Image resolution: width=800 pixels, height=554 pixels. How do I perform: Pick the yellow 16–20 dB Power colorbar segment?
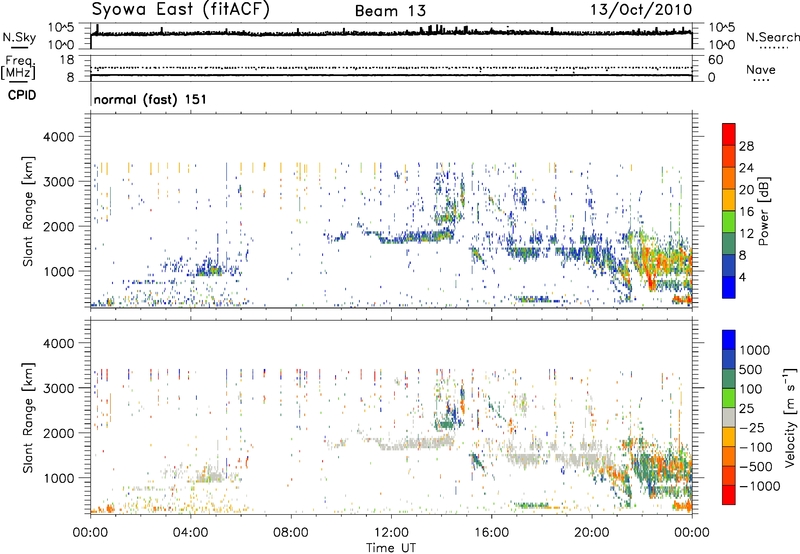click(729, 200)
